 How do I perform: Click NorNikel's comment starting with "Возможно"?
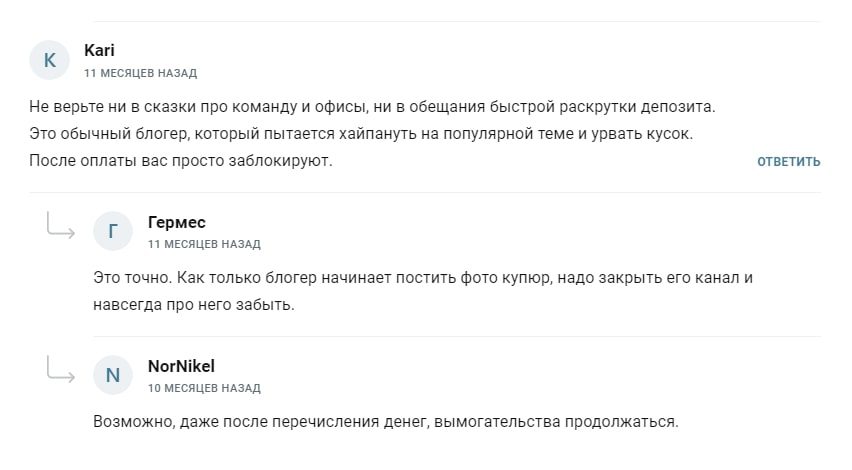pyautogui.click(x=385, y=421)
